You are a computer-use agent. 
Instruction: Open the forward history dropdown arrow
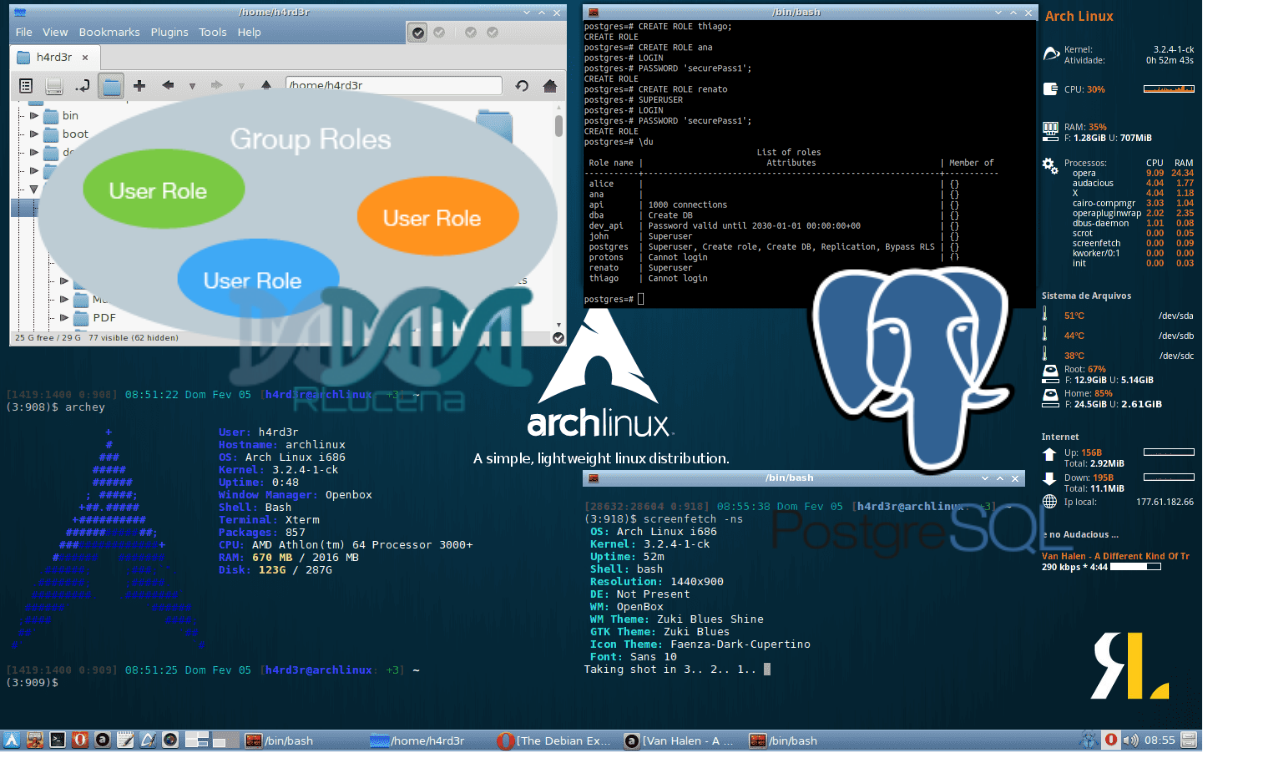(x=240, y=86)
